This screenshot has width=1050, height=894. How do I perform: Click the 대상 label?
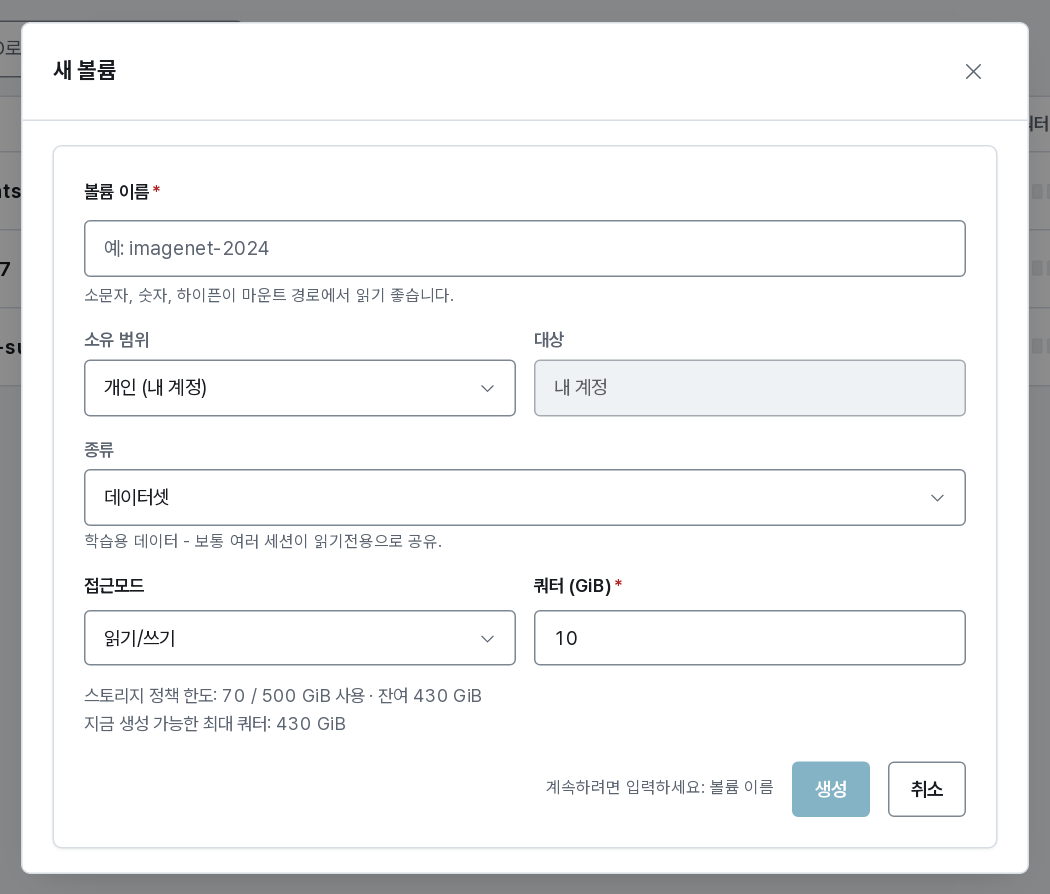point(549,340)
